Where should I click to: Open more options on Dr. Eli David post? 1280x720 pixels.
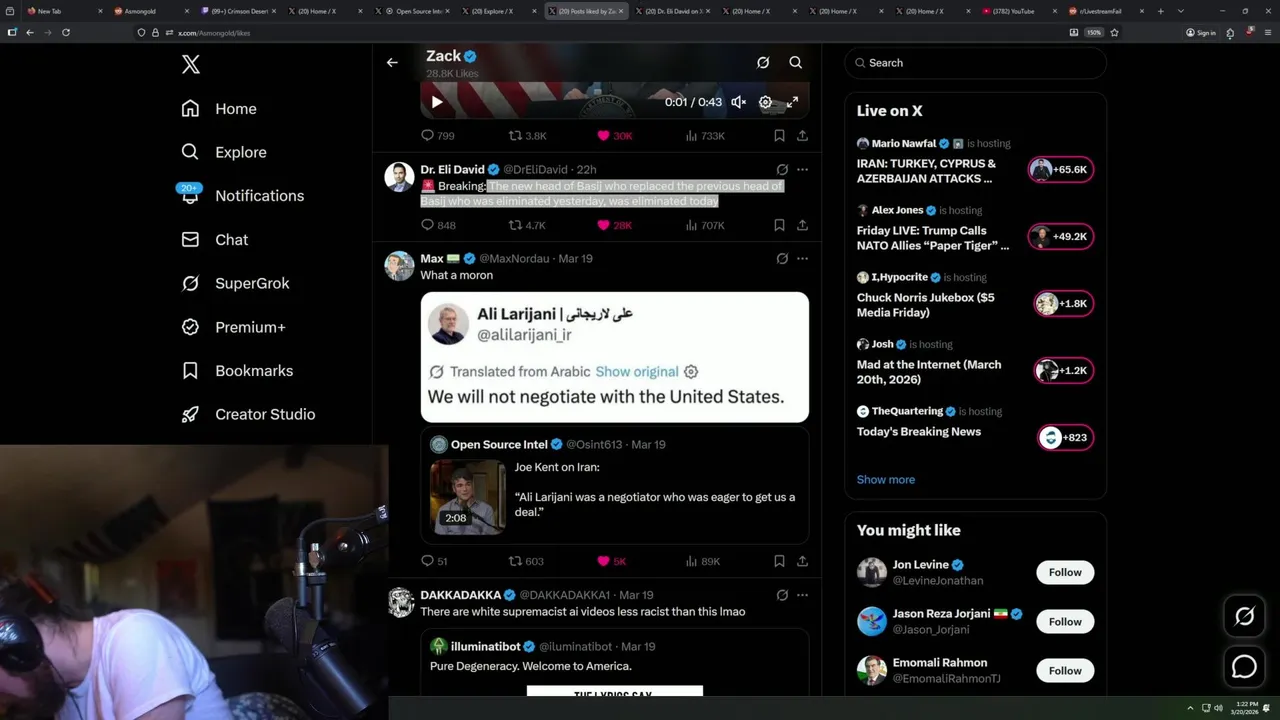[x=802, y=170]
